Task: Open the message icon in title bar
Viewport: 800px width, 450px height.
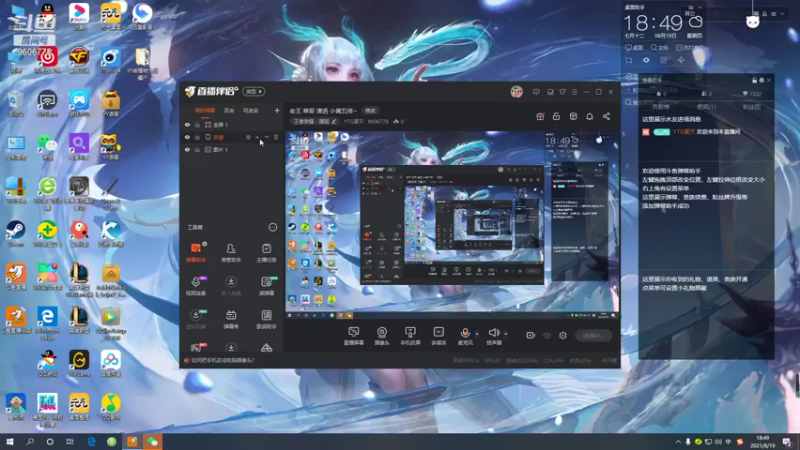Action: point(536,92)
